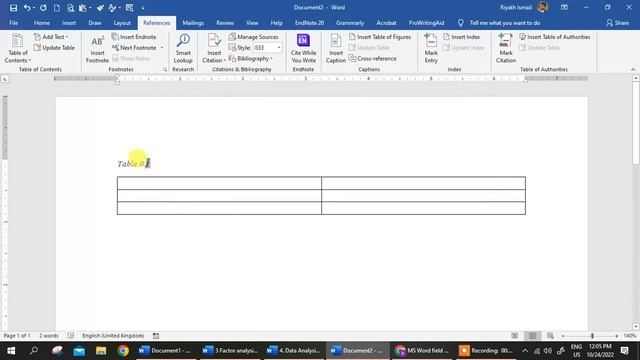Switch to 3 Factor analysis taskbar window
The image size is (640, 360).
point(231,351)
